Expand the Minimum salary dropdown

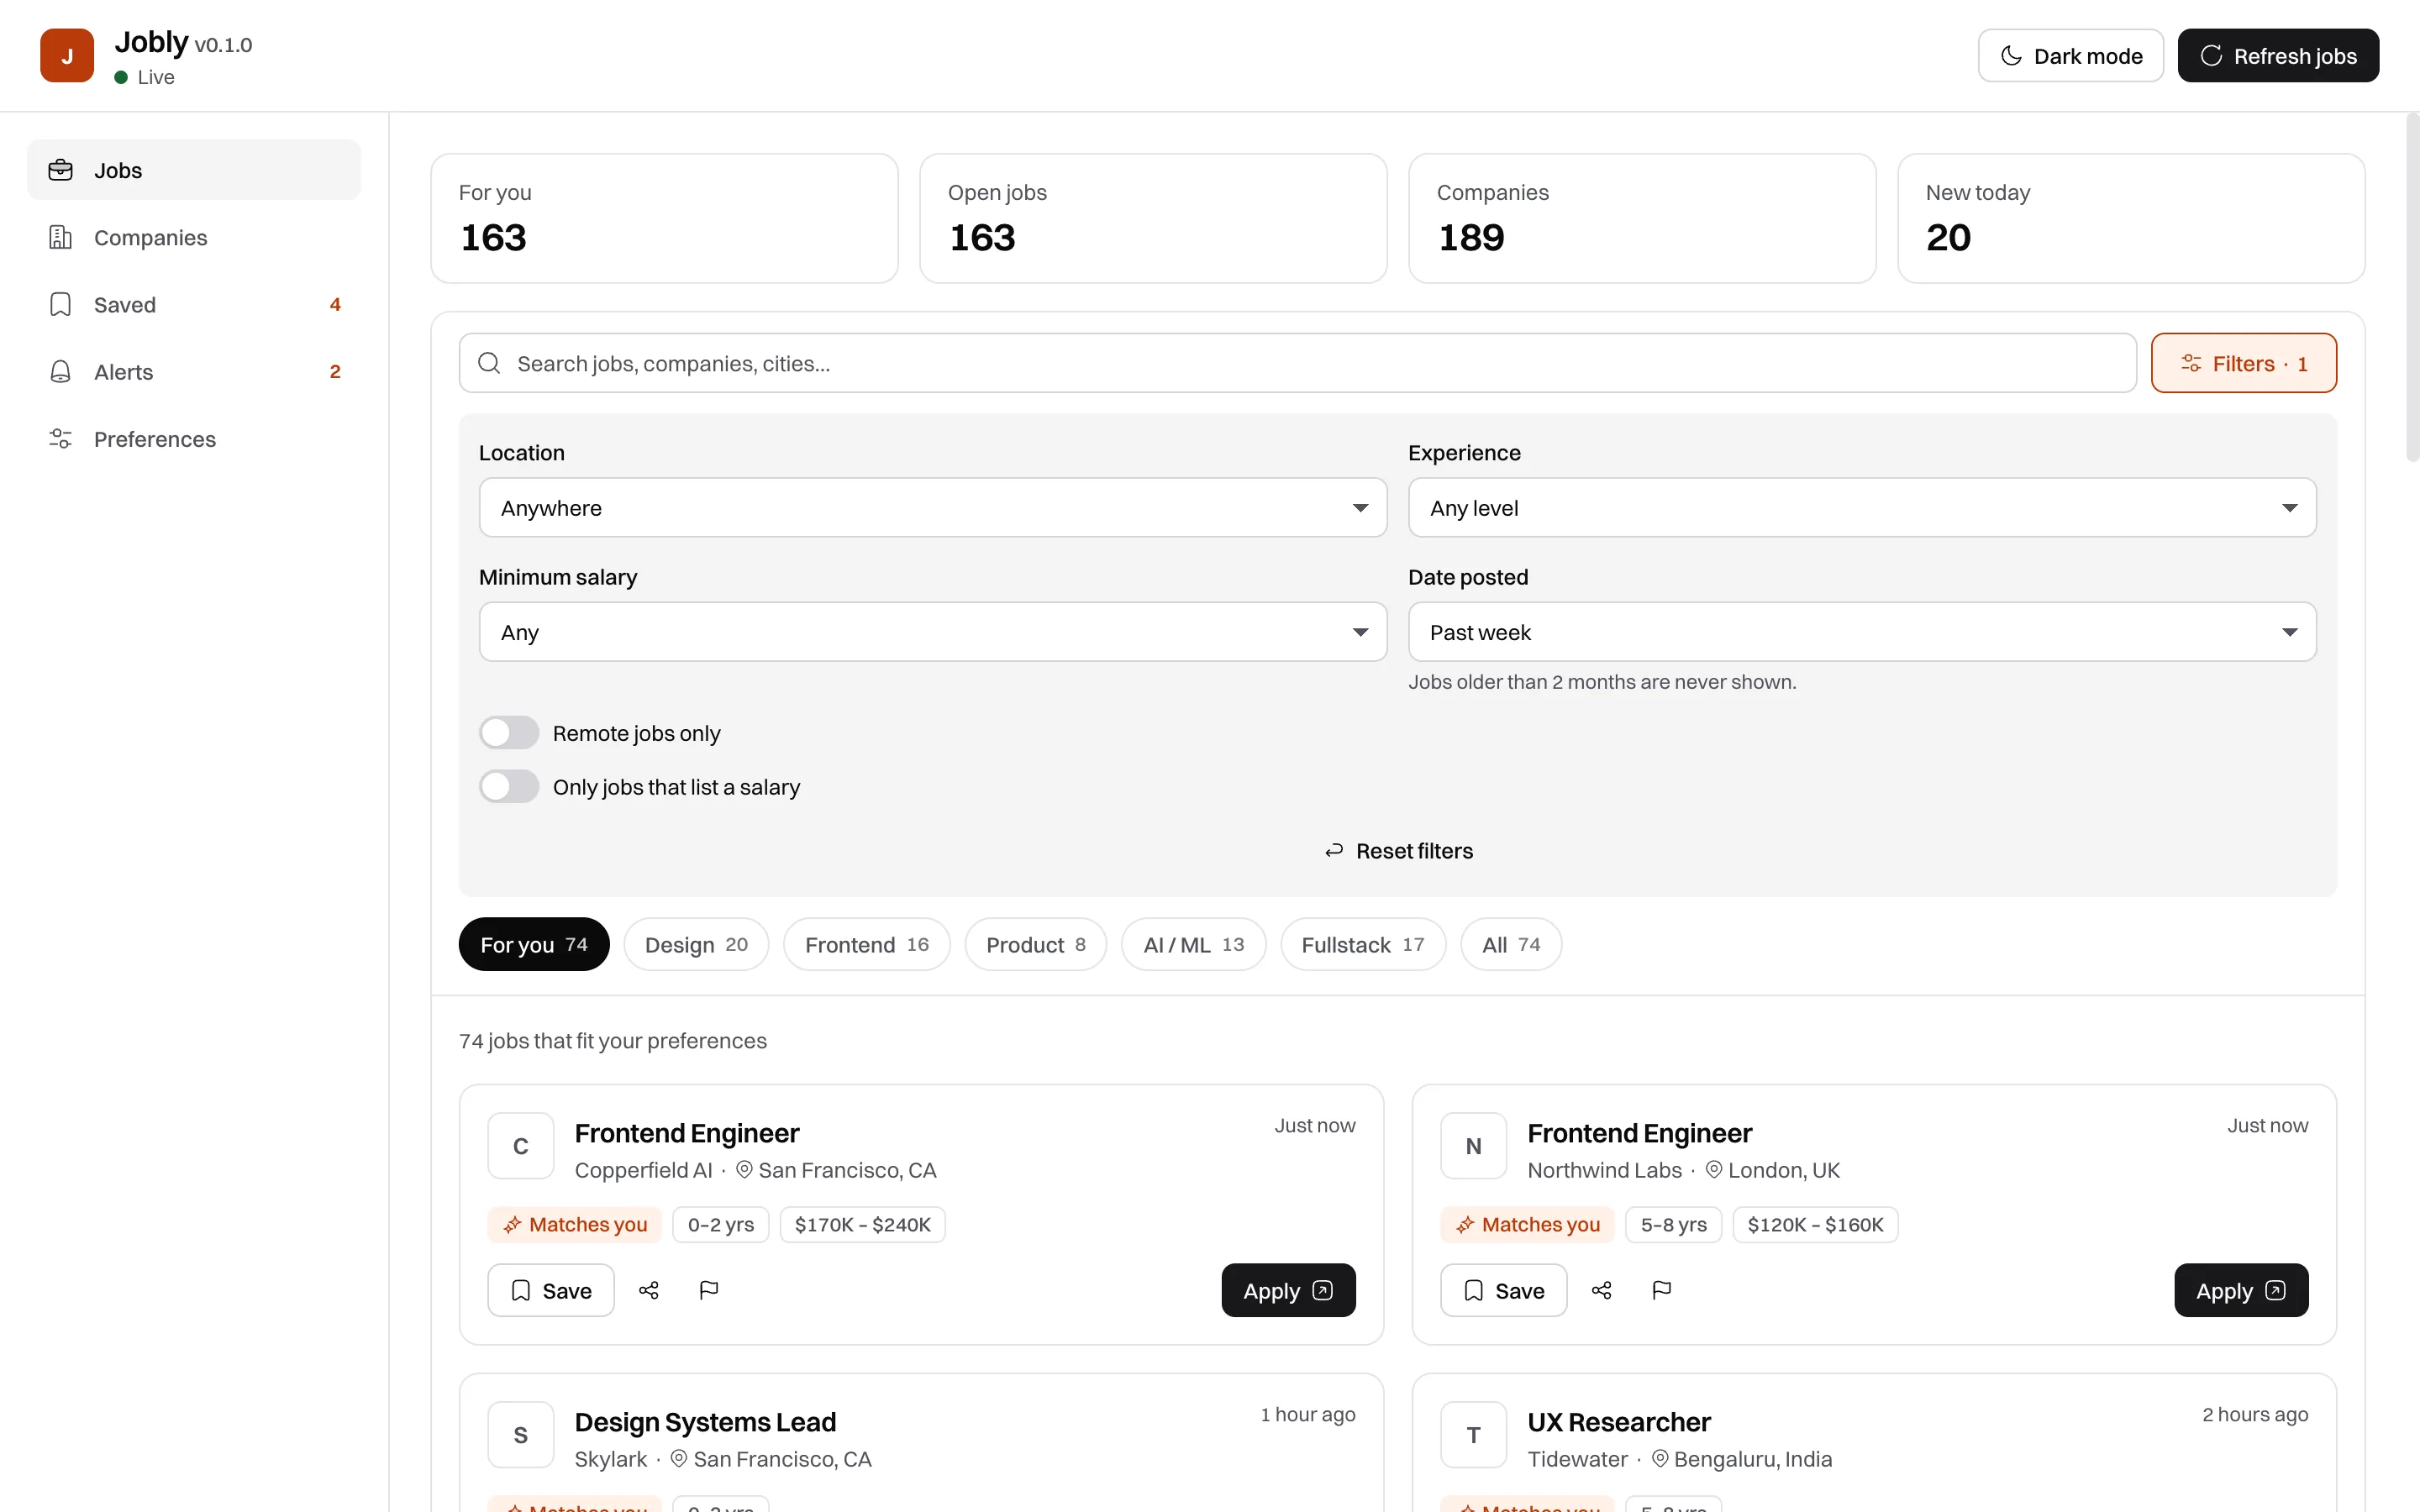coord(932,632)
